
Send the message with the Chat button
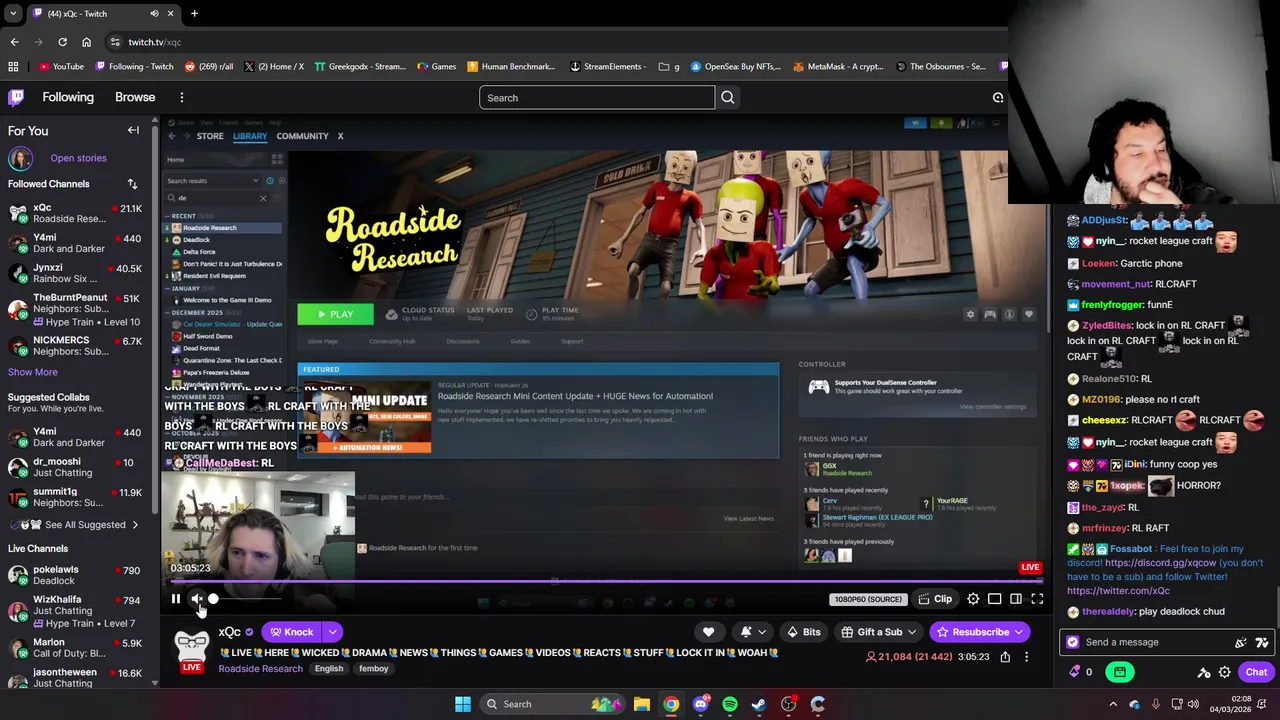coord(1256,672)
